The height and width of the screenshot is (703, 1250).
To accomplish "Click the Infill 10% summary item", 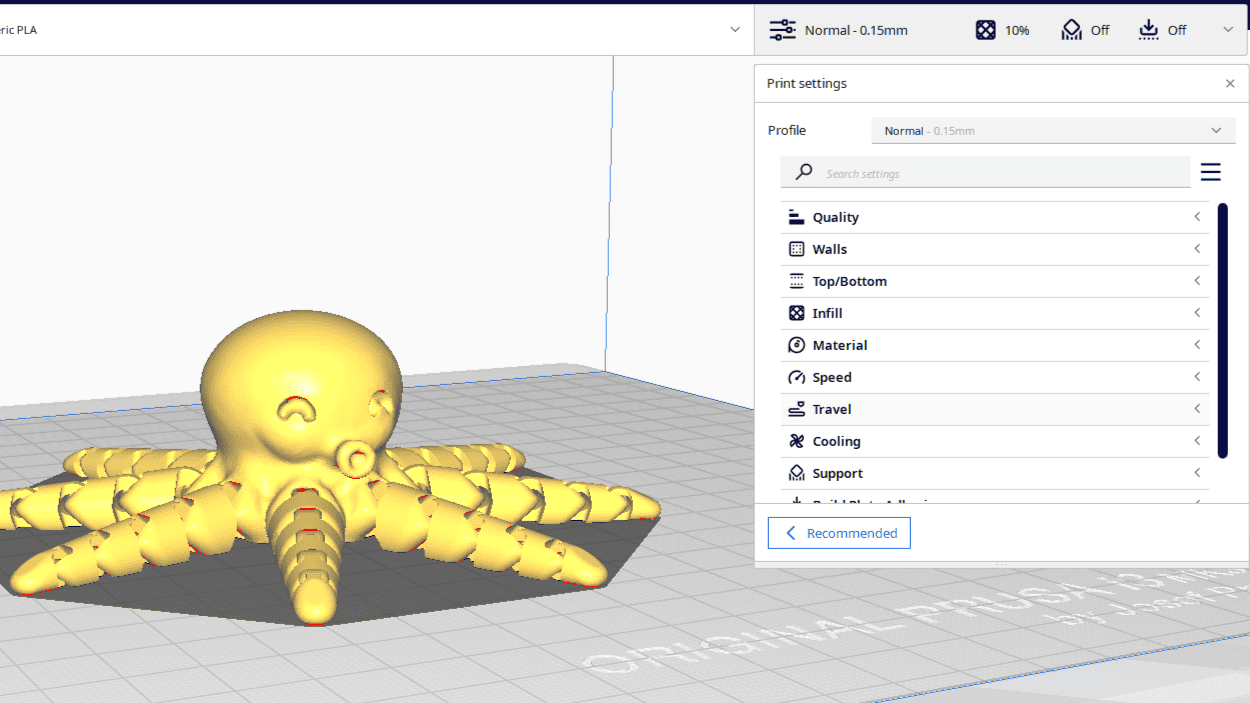I will (1003, 30).
